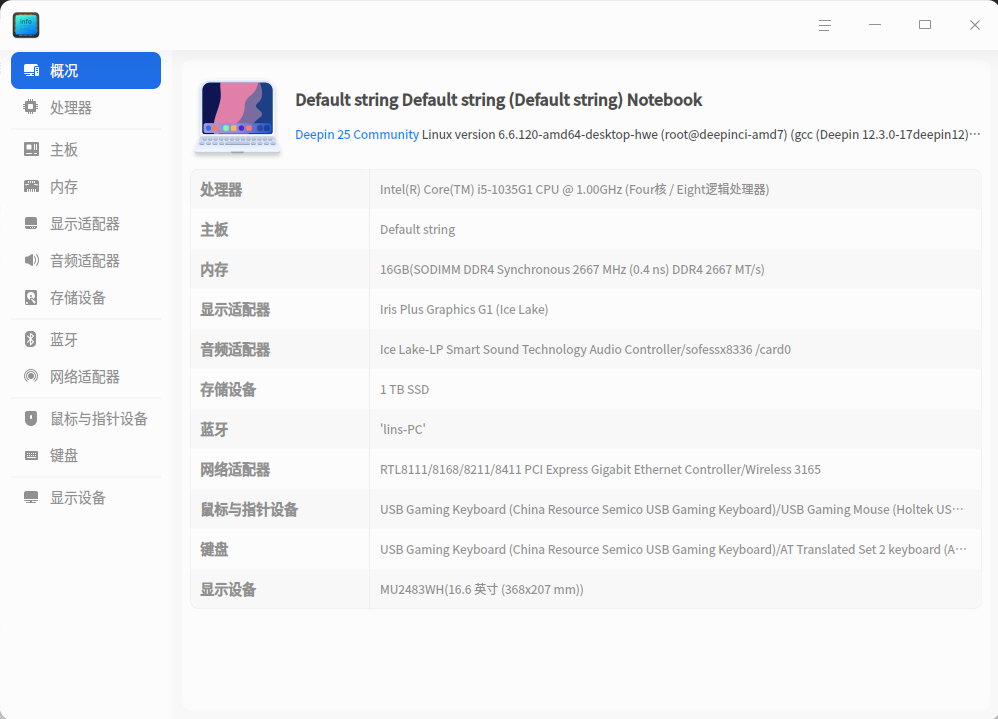998x719 pixels.
Task: Select 鼠标与指针设备 sidebar entry
Action: click(x=86, y=418)
